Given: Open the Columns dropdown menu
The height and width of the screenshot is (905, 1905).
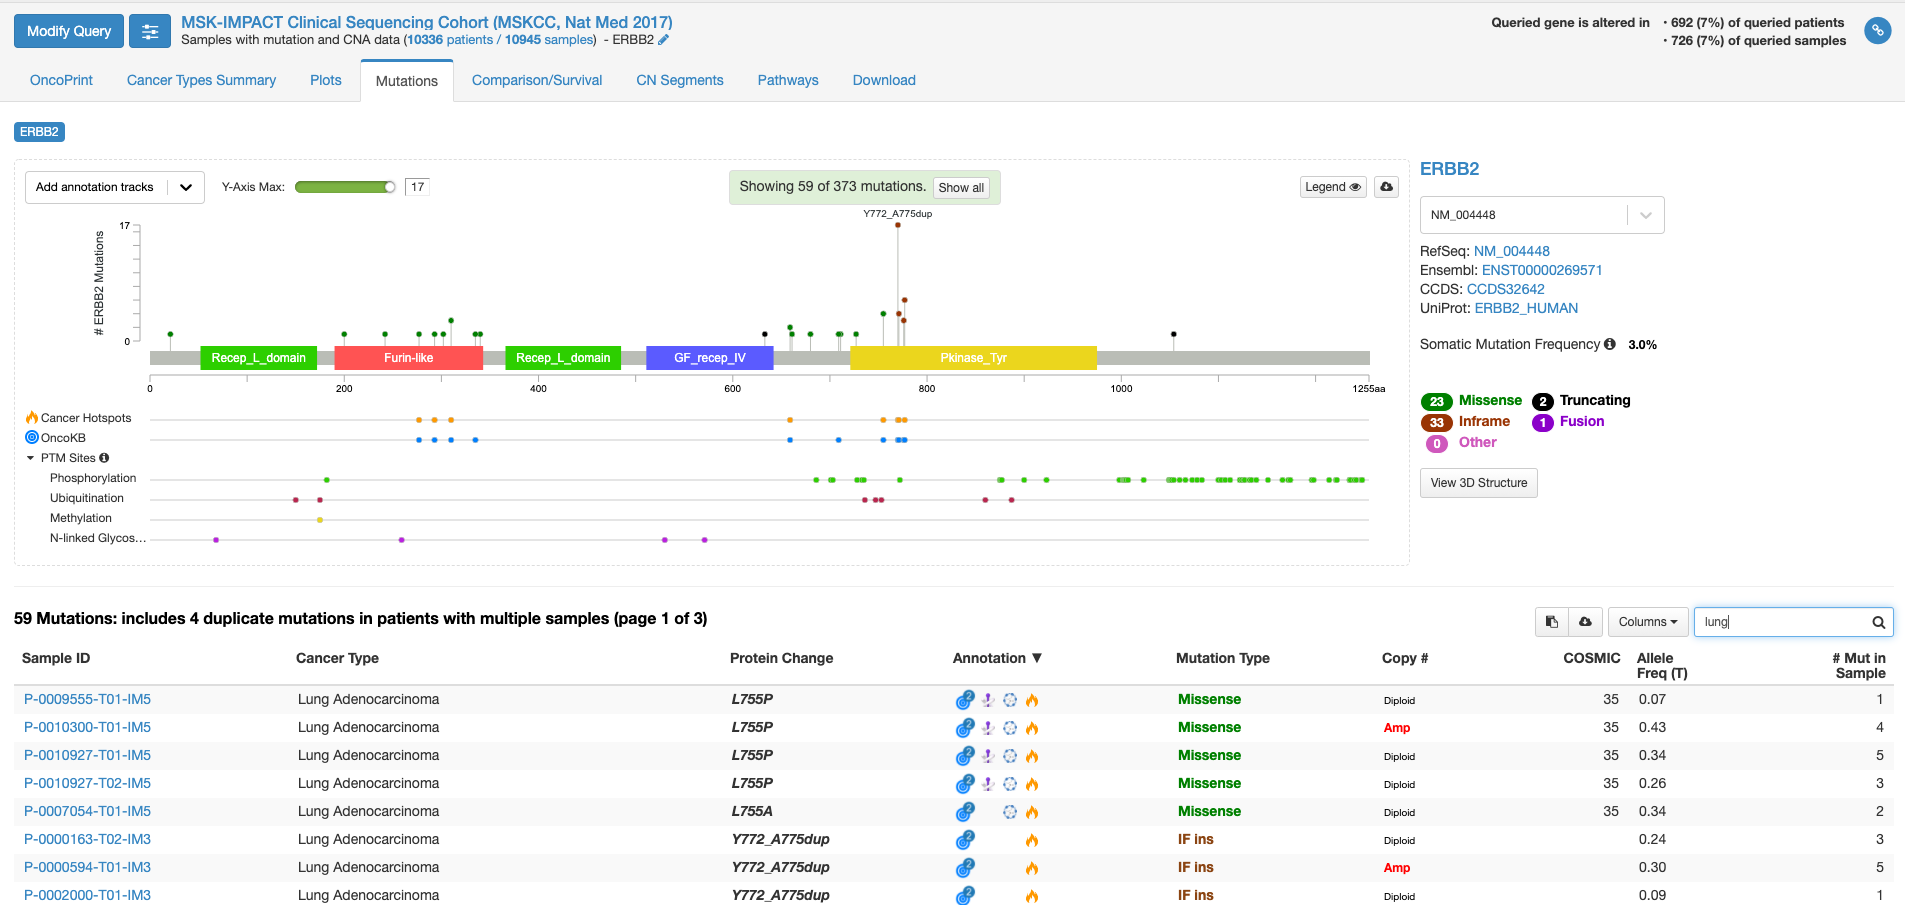Looking at the screenshot, I should pyautogui.click(x=1648, y=622).
